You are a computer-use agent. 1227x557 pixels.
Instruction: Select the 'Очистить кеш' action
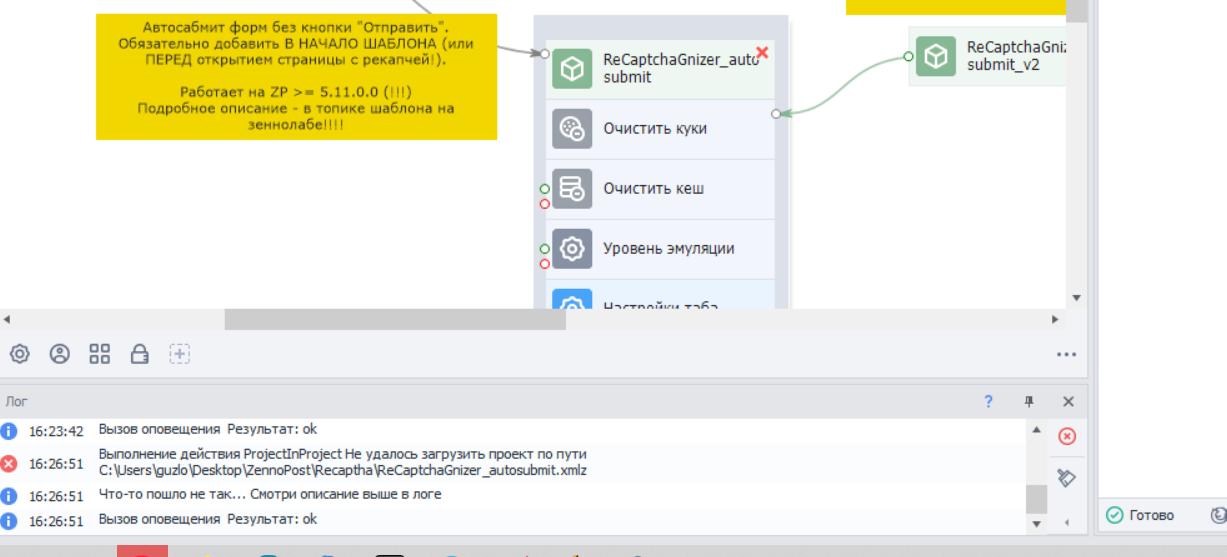coord(661,189)
